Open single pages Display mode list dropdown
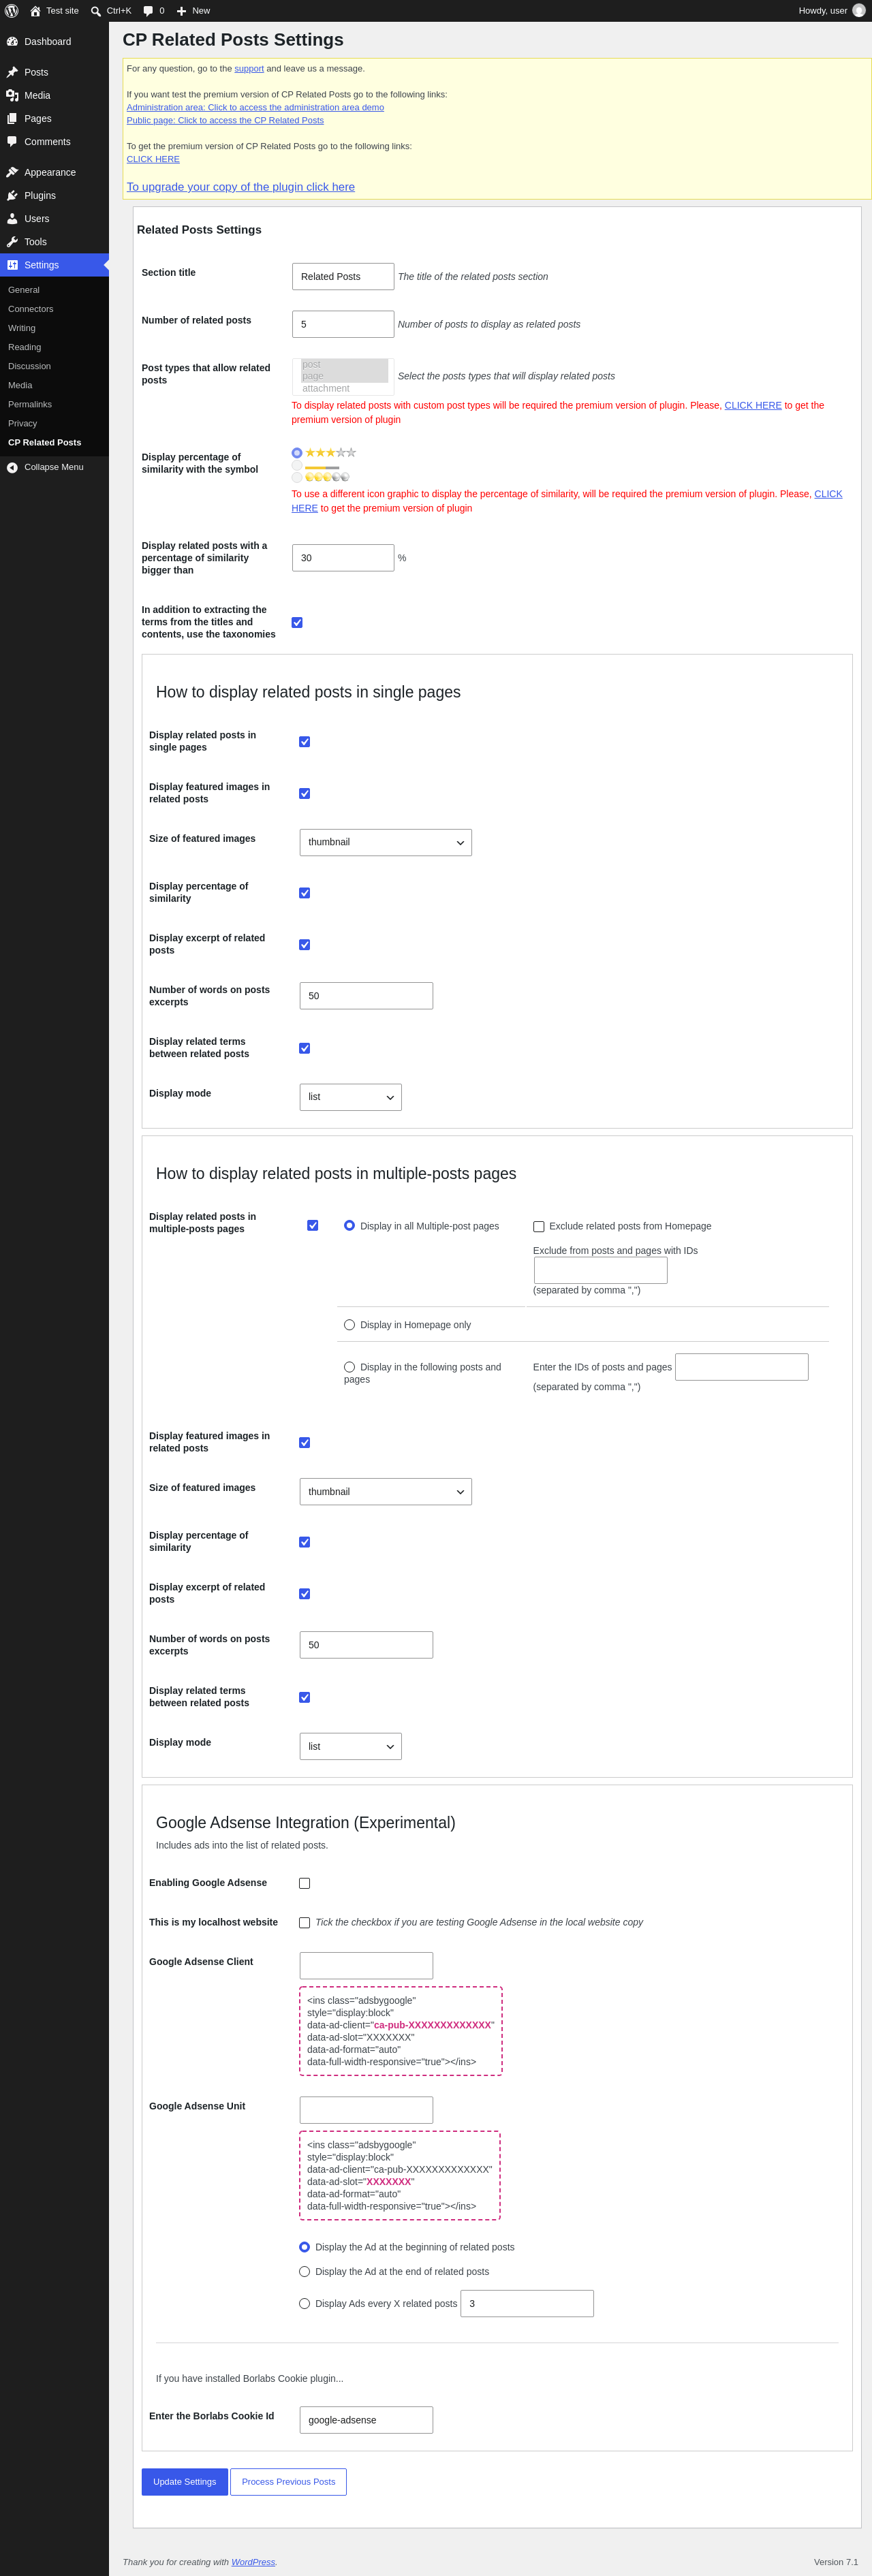 point(351,1097)
